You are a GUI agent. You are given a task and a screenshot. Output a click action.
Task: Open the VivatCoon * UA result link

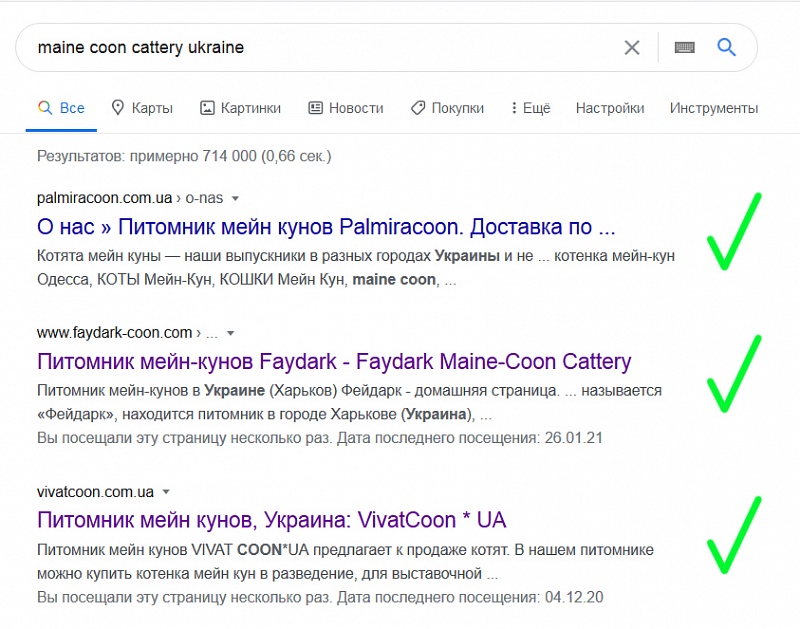coord(271,520)
